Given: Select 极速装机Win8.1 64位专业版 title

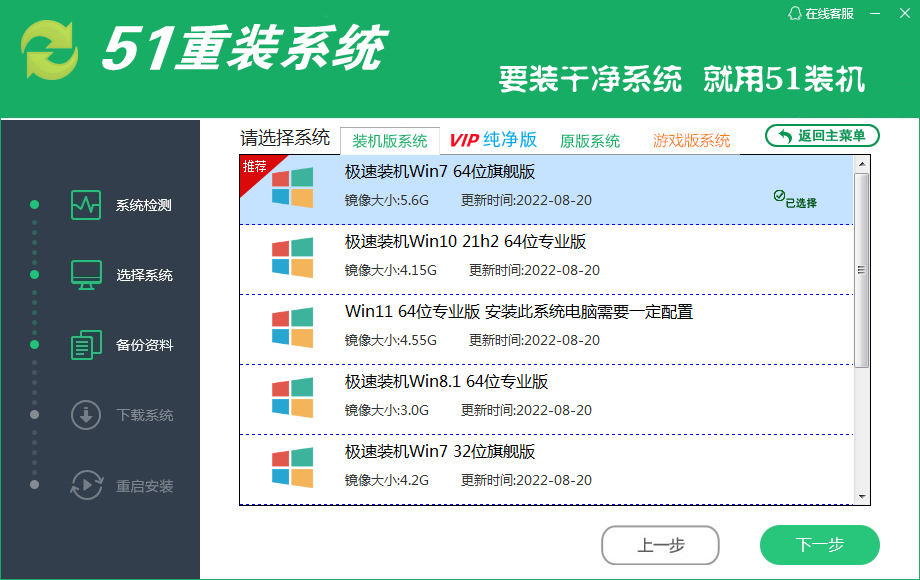Looking at the screenshot, I should click(446, 382).
